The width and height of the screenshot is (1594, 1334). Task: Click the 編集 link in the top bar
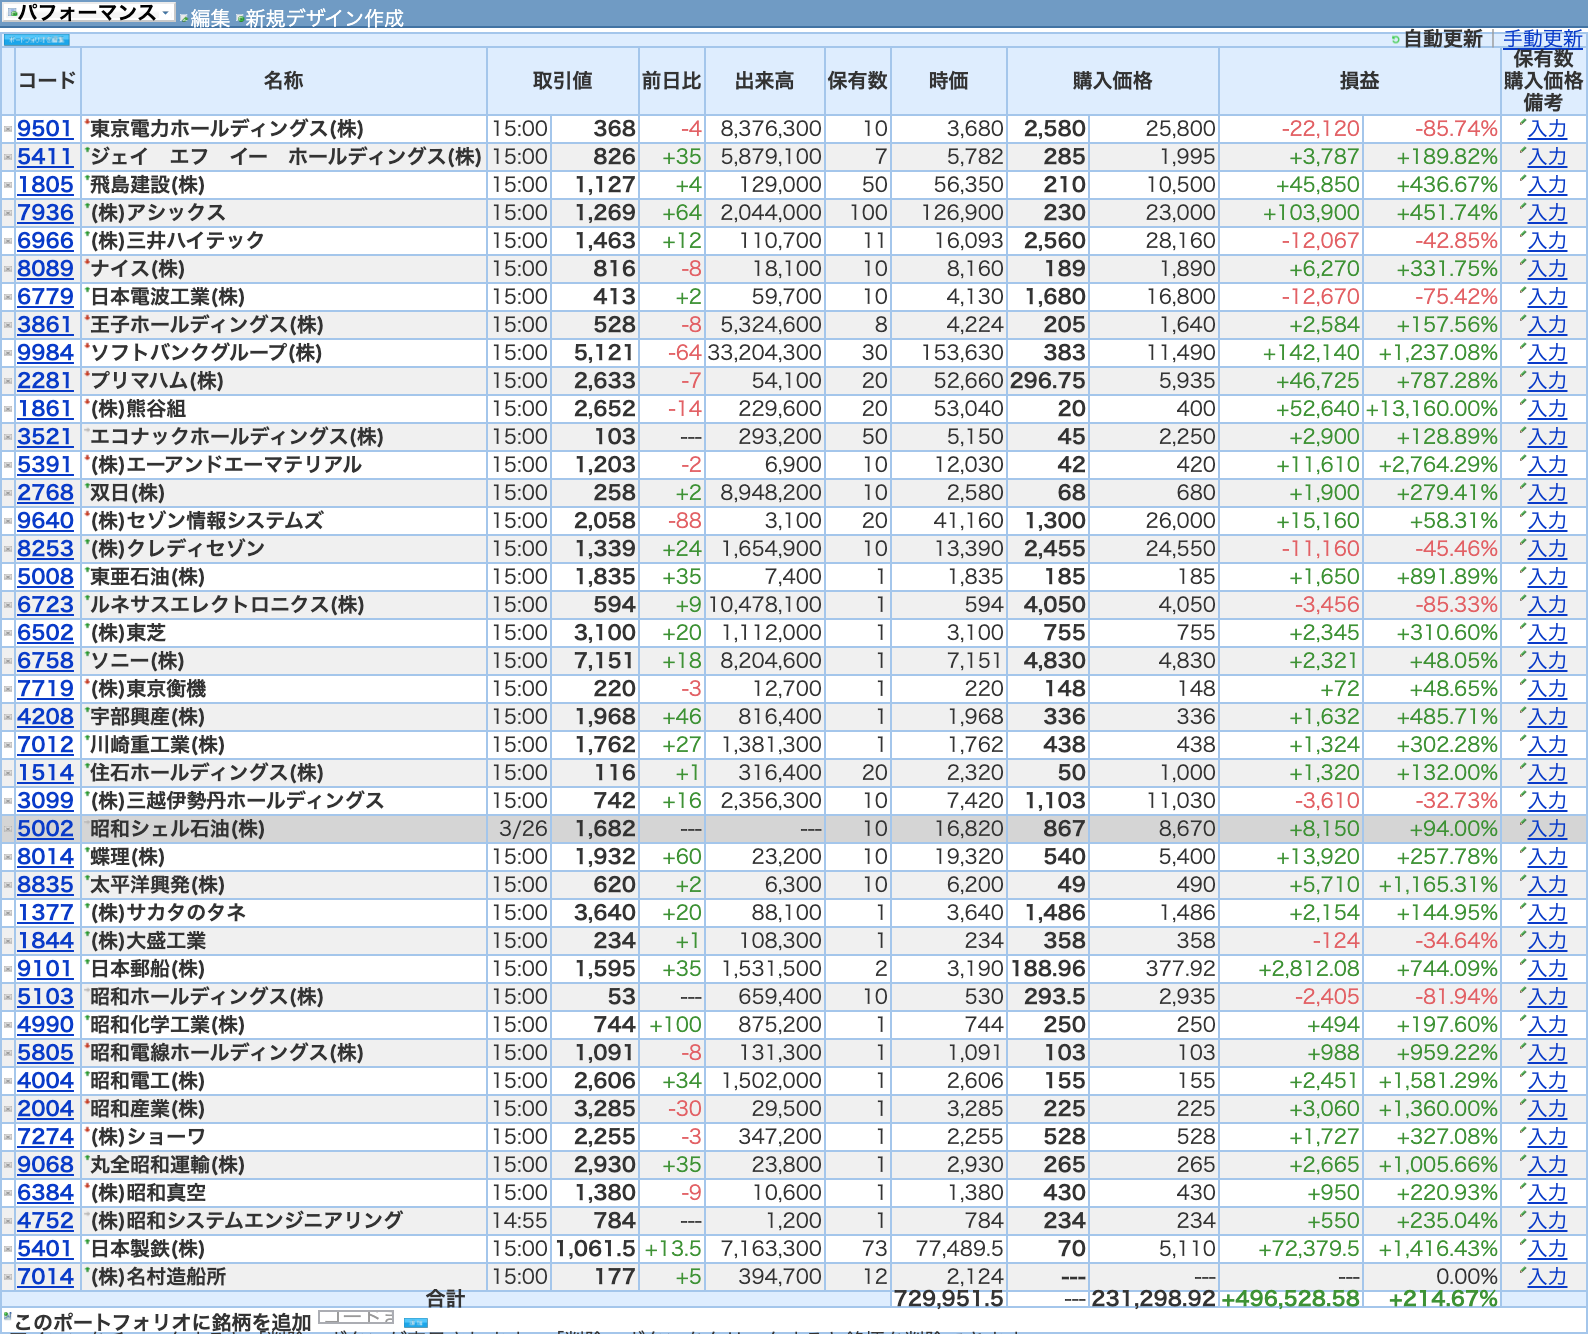pyautogui.click(x=210, y=18)
